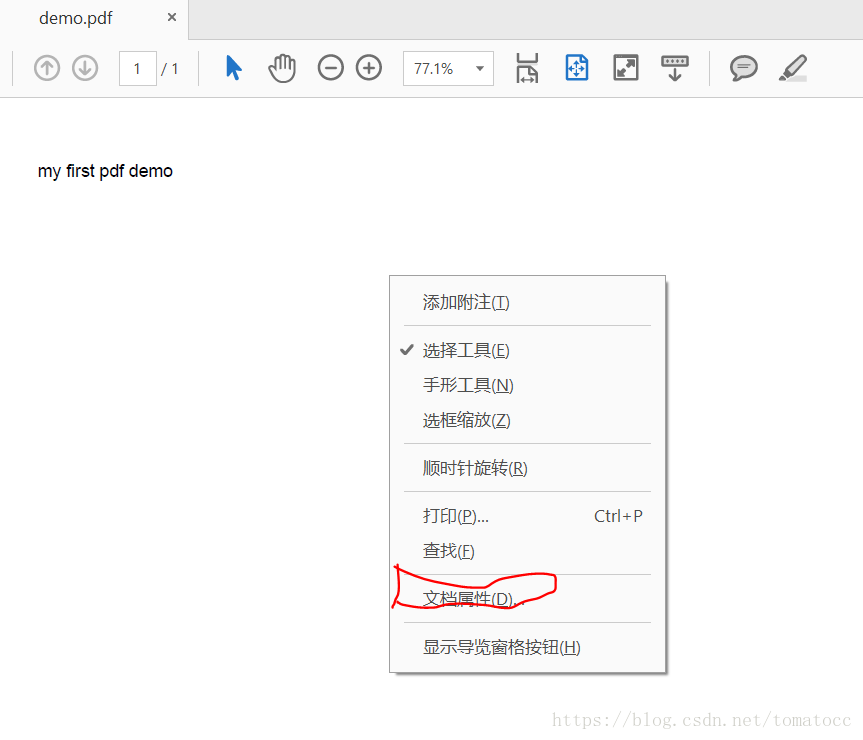This screenshot has width=863, height=740.
Task: Select the demo.pdf tab
Action: [94, 19]
